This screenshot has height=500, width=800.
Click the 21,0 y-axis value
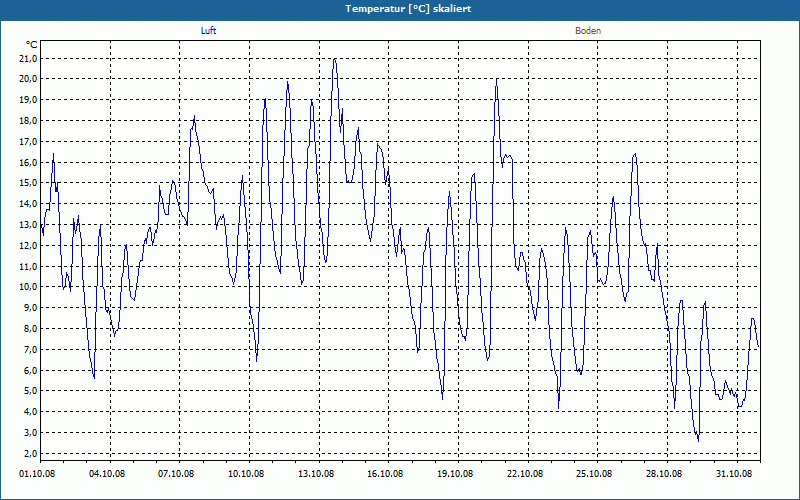point(29,59)
